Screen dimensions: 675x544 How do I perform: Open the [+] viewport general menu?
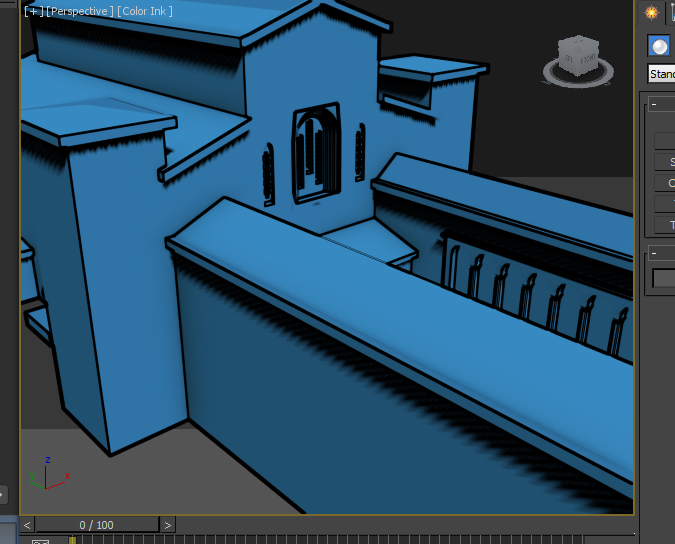[x=33, y=11]
